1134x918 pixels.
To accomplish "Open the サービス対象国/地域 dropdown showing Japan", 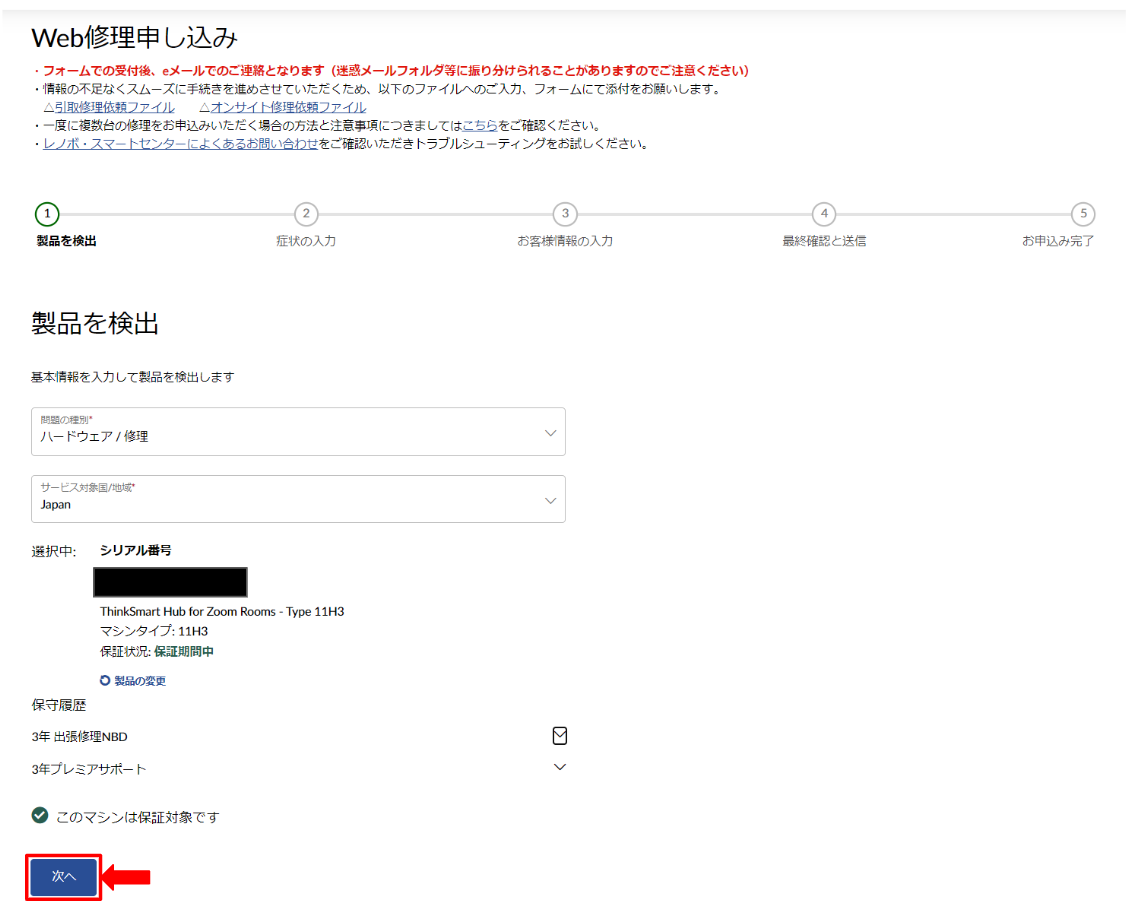I will (298, 499).
